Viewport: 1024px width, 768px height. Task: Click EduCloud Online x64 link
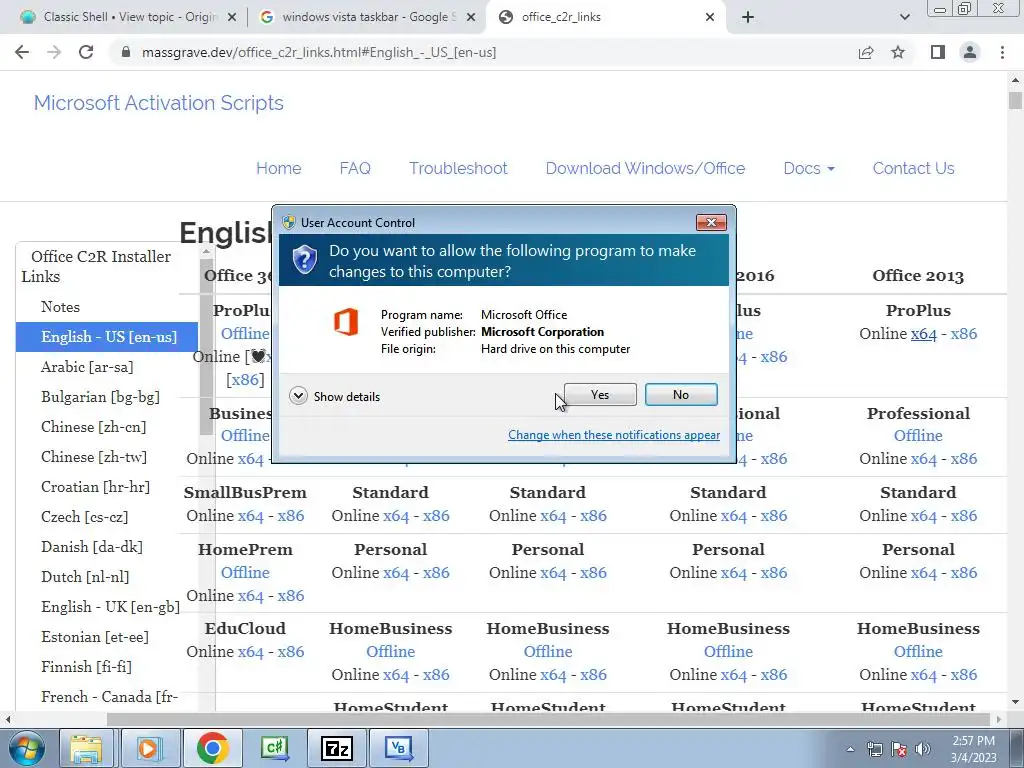pyautogui.click(x=251, y=652)
